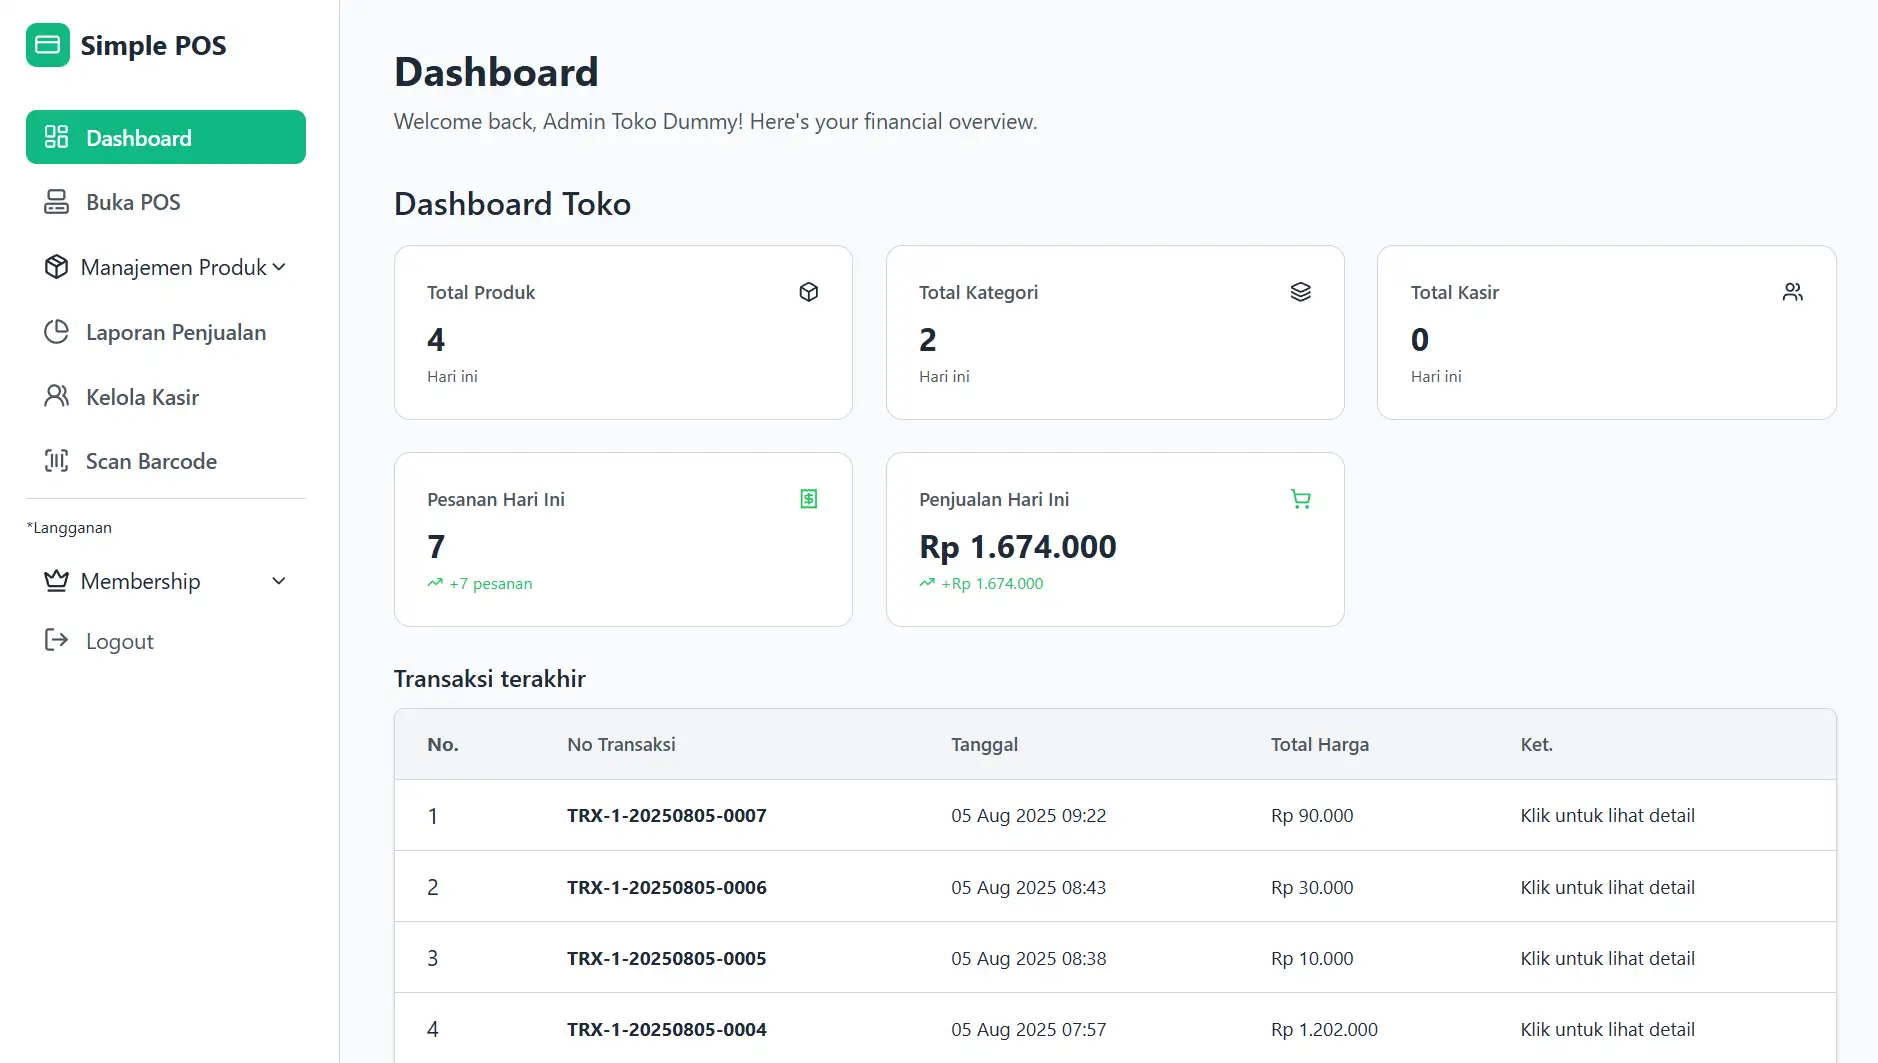Click the trend arrow beside +Rp 1.674.000

pyautogui.click(x=927, y=583)
